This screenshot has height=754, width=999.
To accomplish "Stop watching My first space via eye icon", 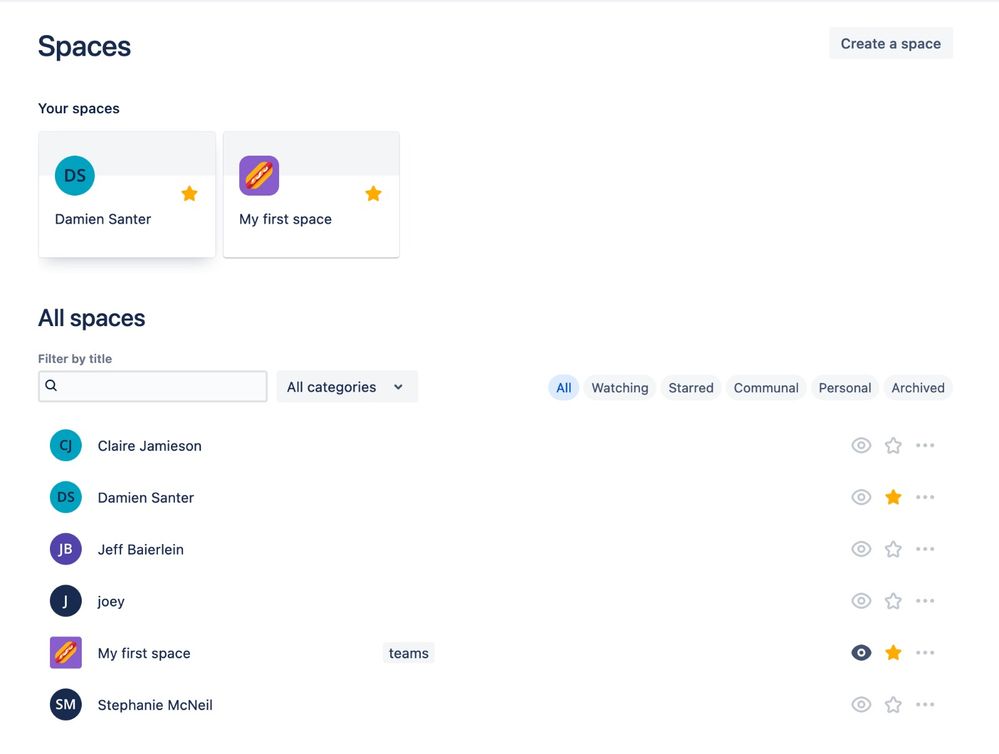I will tap(861, 652).
